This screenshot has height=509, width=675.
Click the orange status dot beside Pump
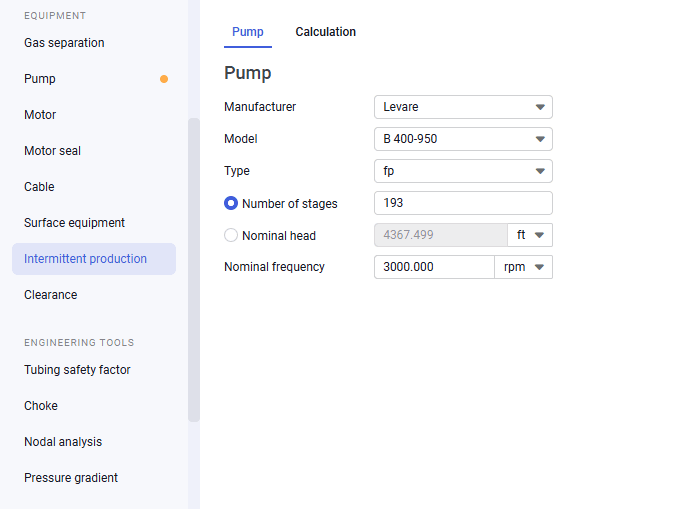pos(164,79)
